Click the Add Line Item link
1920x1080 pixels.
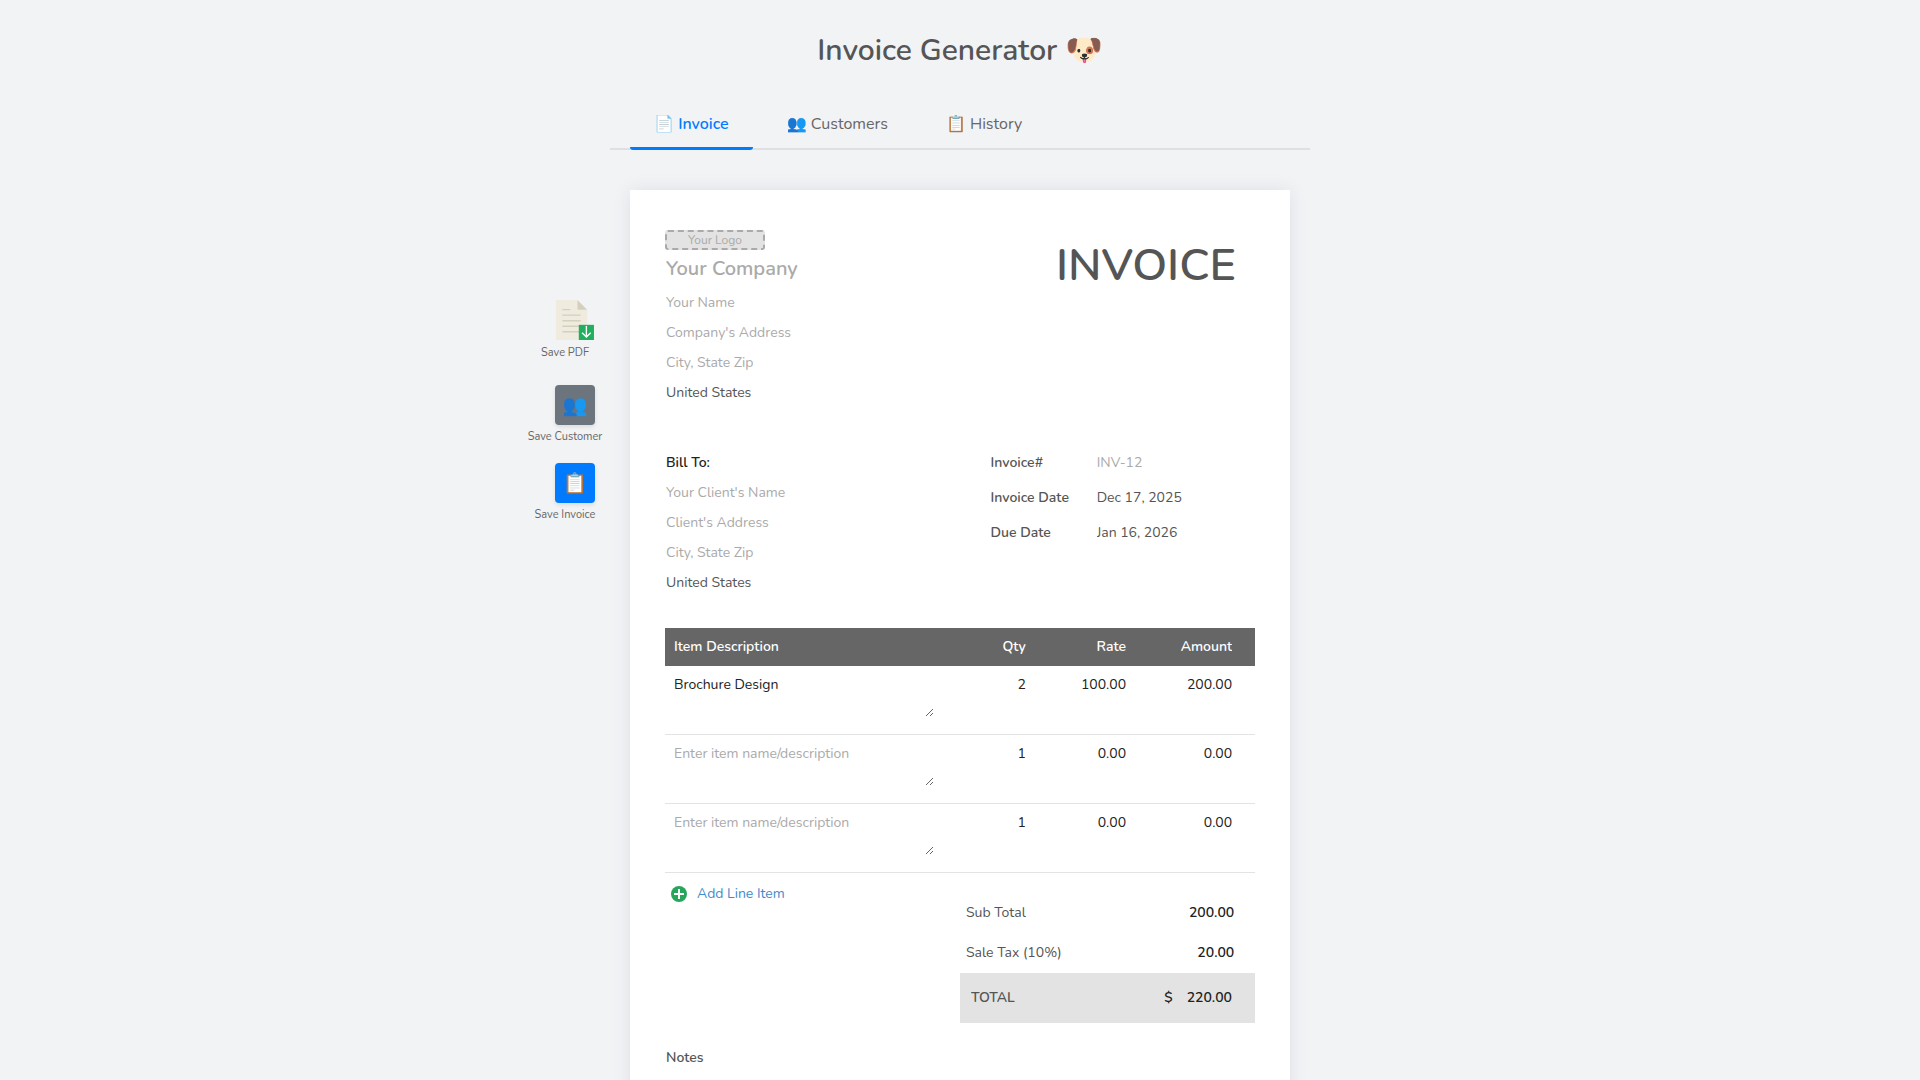[x=740, y=894]
